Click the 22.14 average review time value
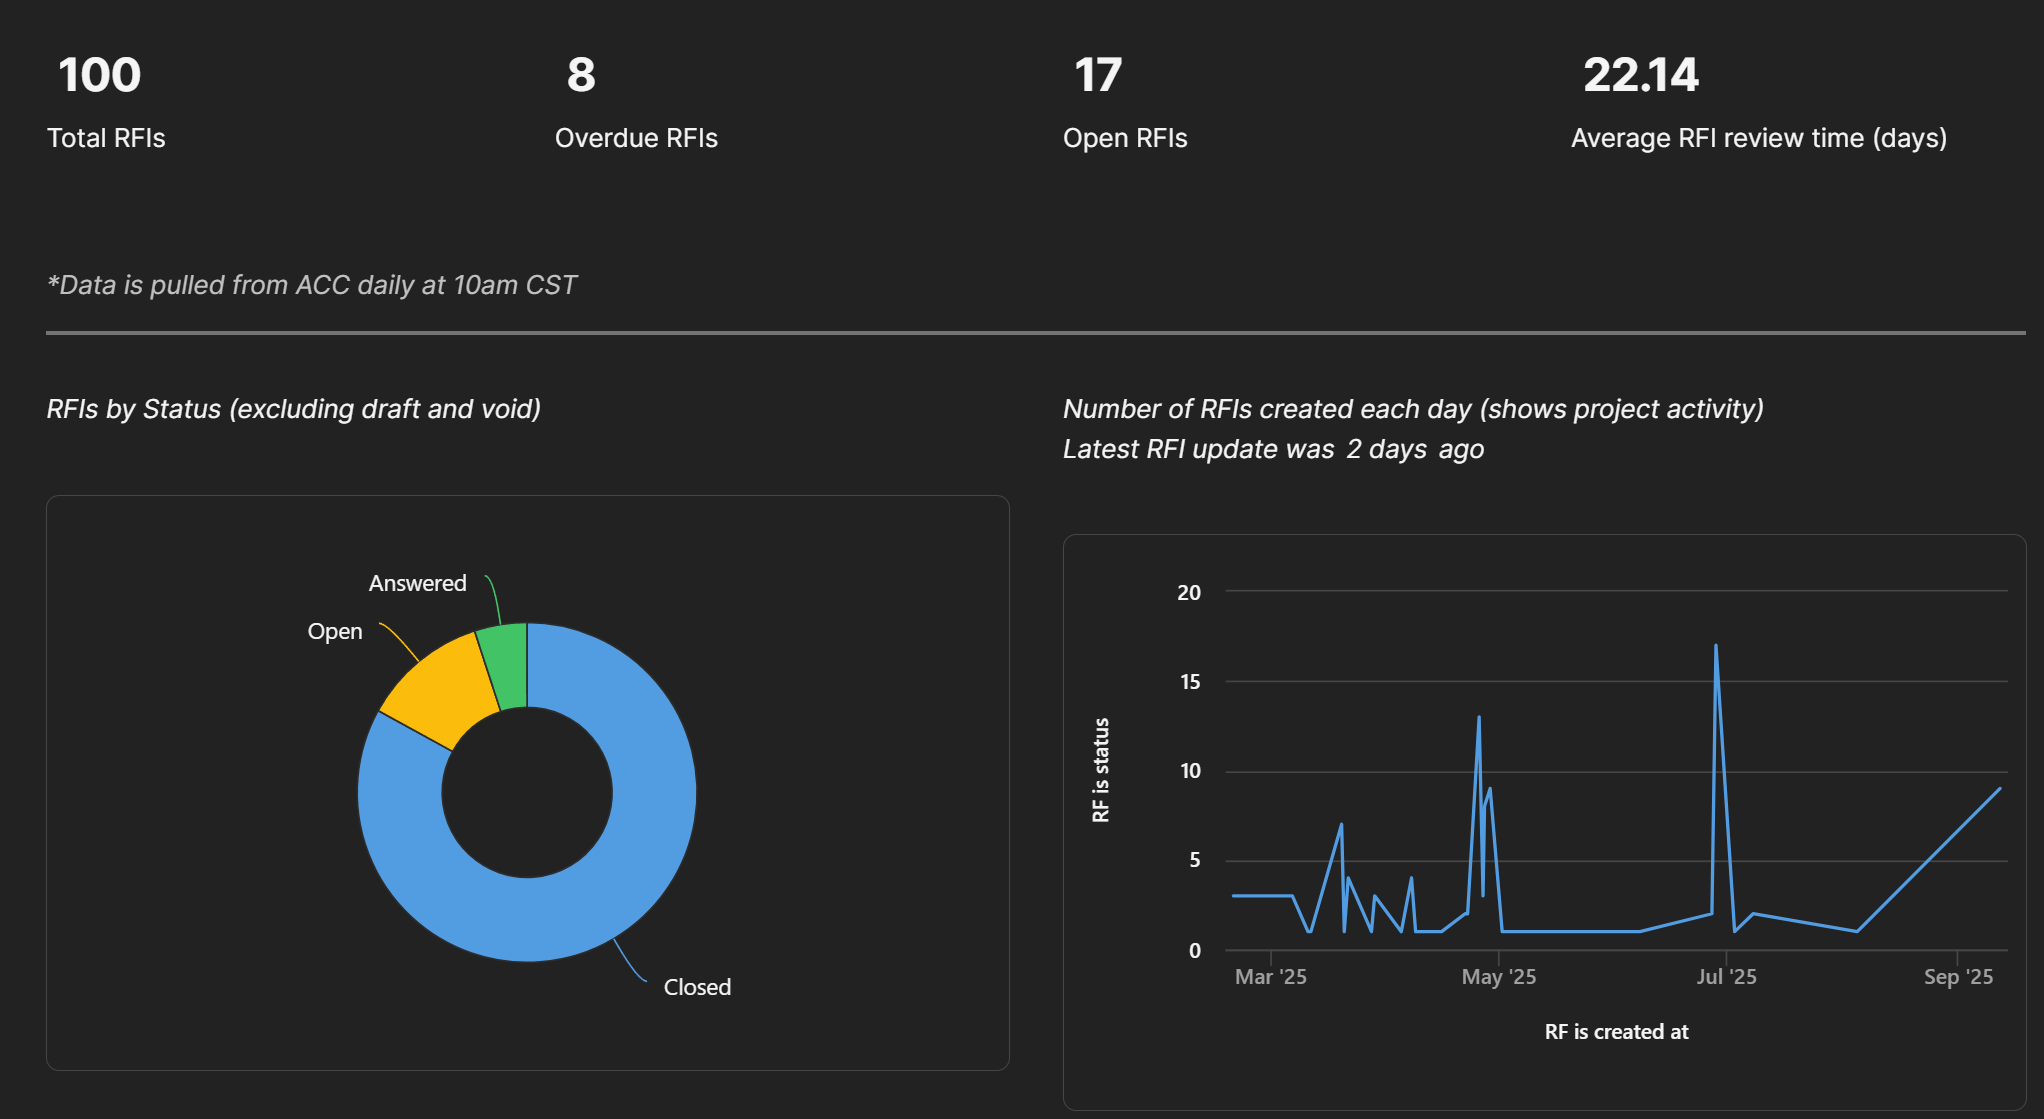This screenshot has height=1119, width=2044. [x=1640, y=75]
